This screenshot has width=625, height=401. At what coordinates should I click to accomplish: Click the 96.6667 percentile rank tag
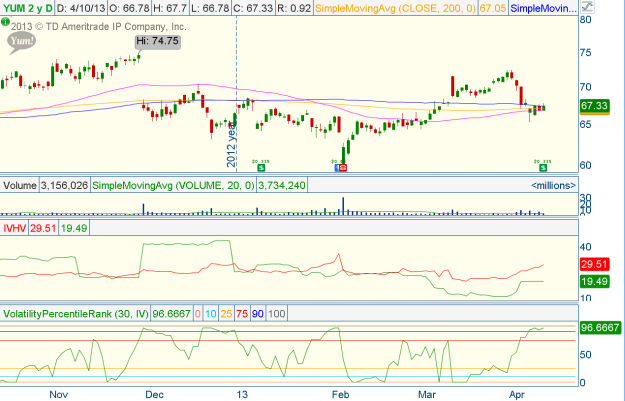click(601, 326)
